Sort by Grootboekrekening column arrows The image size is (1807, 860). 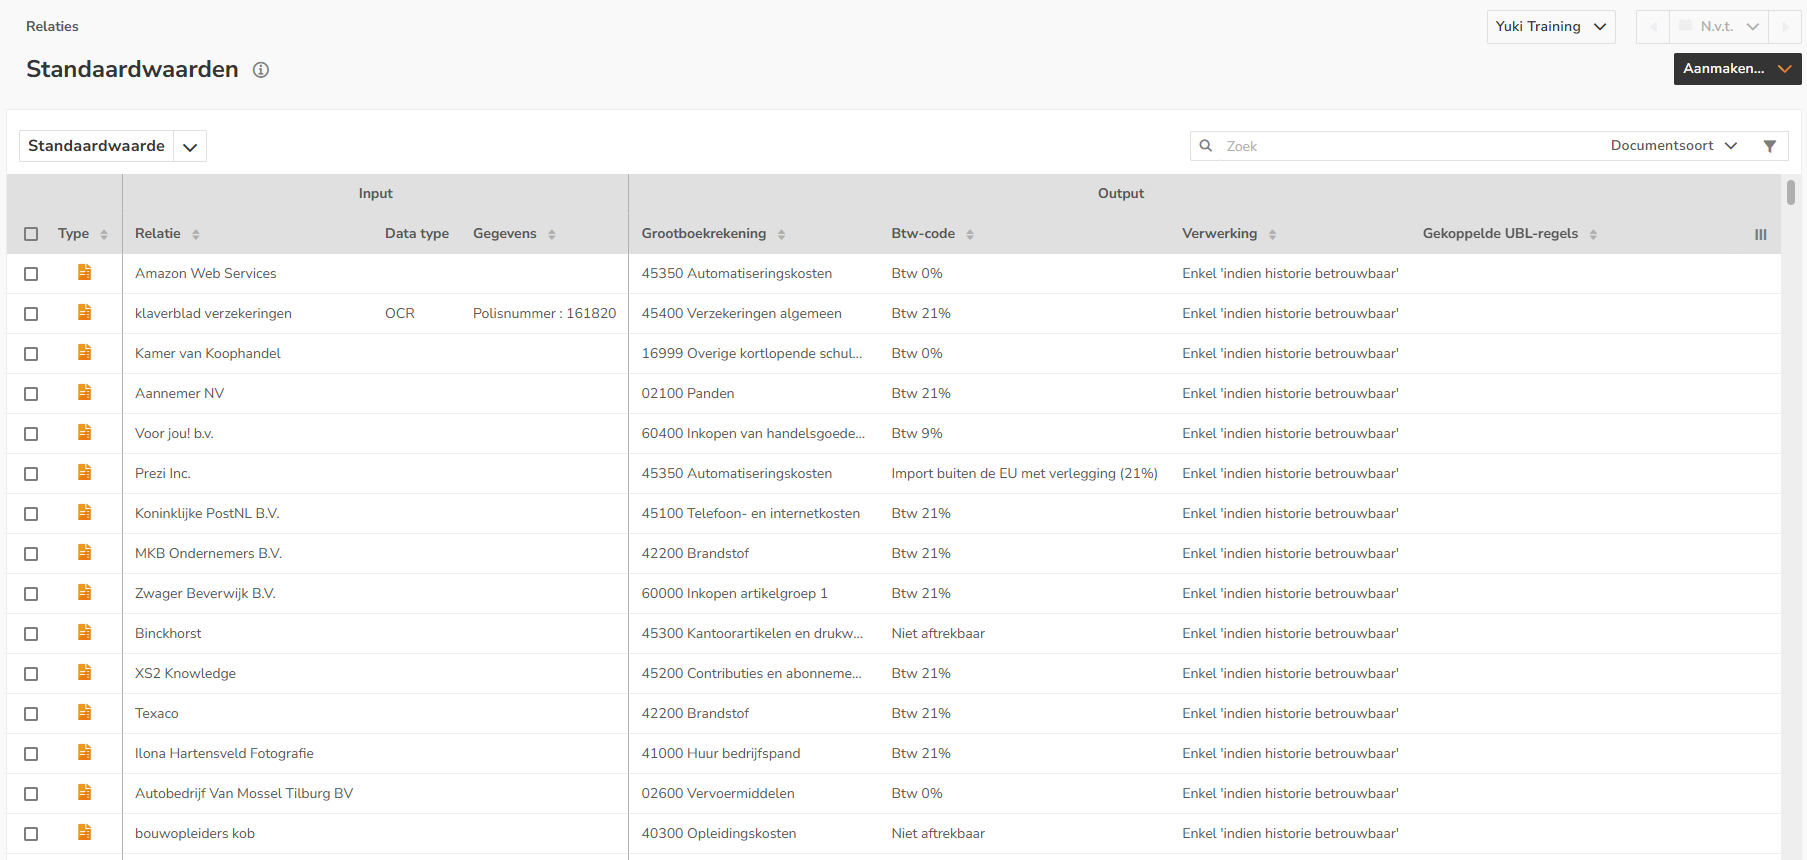point(782,234)
